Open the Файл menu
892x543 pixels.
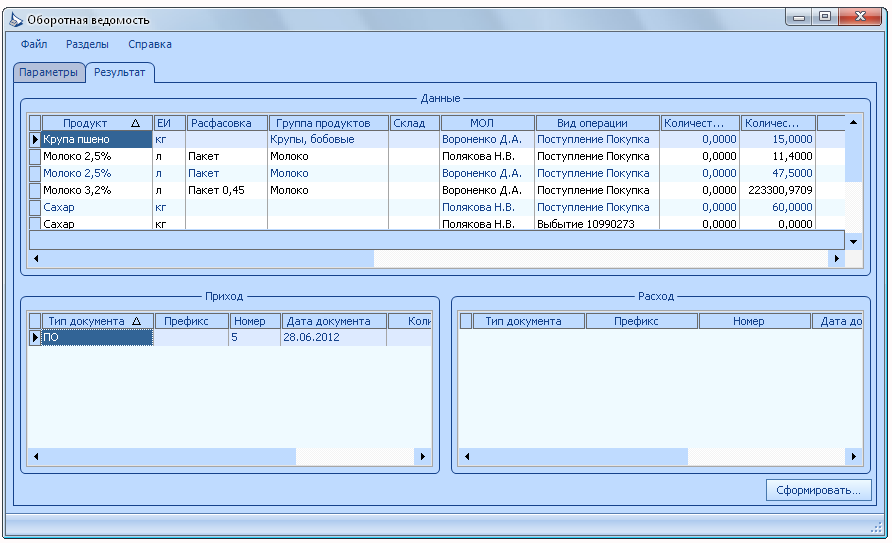[x=34, y=44]
